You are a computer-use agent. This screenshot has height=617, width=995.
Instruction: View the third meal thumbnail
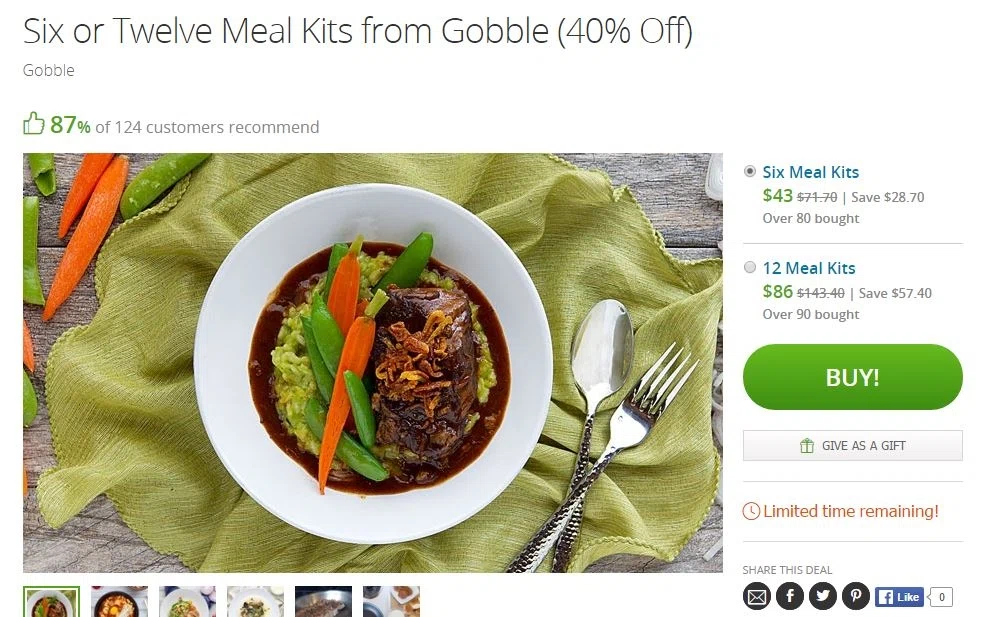187,602
